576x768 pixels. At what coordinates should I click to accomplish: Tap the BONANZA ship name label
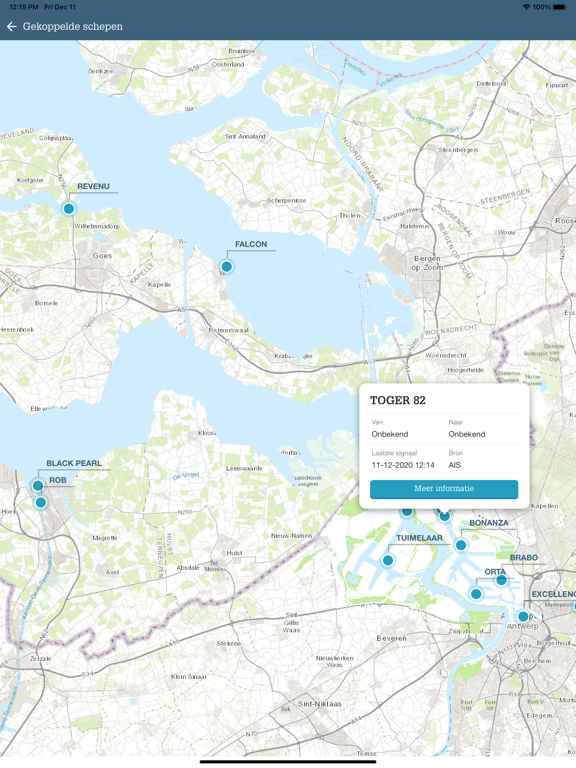pyautogui.click(x=489, y=523)
